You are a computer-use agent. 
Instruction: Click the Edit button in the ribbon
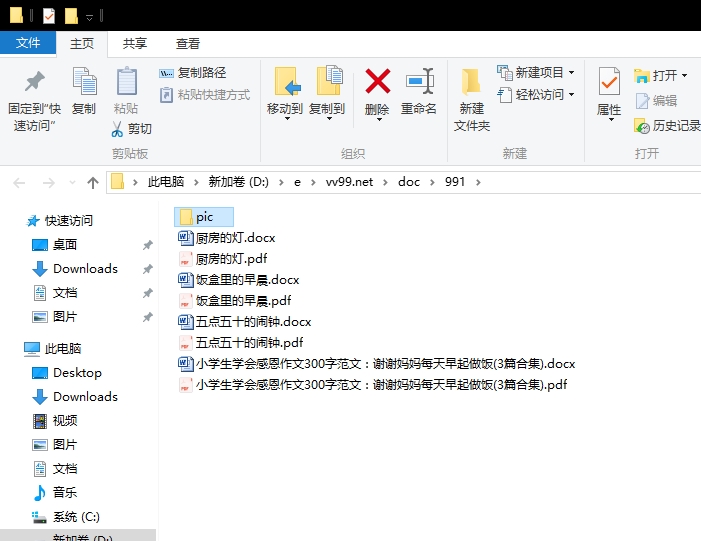[x=656, y=101]
